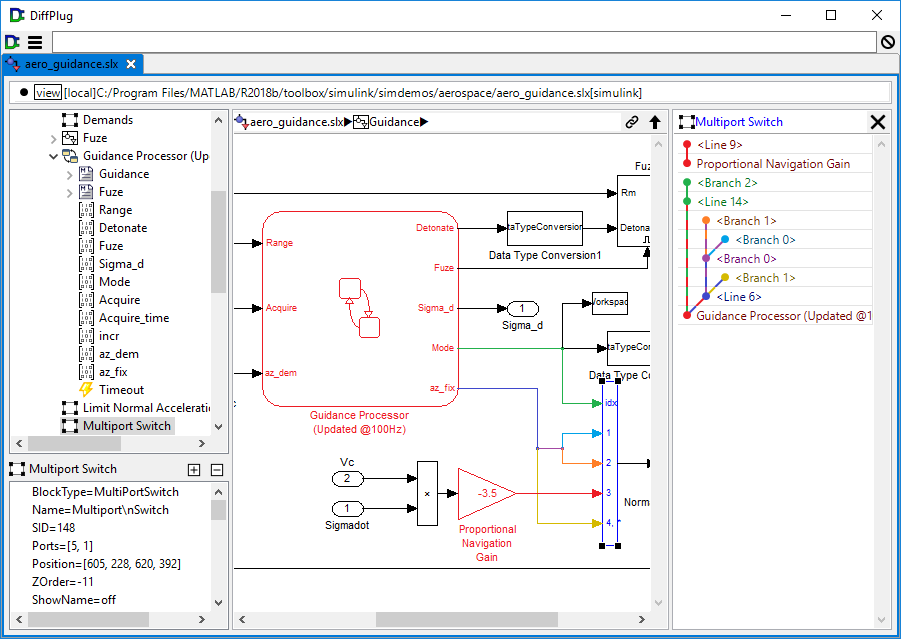Click the Data Type Conversion1 block
The image size is (901, 639).
545,228
